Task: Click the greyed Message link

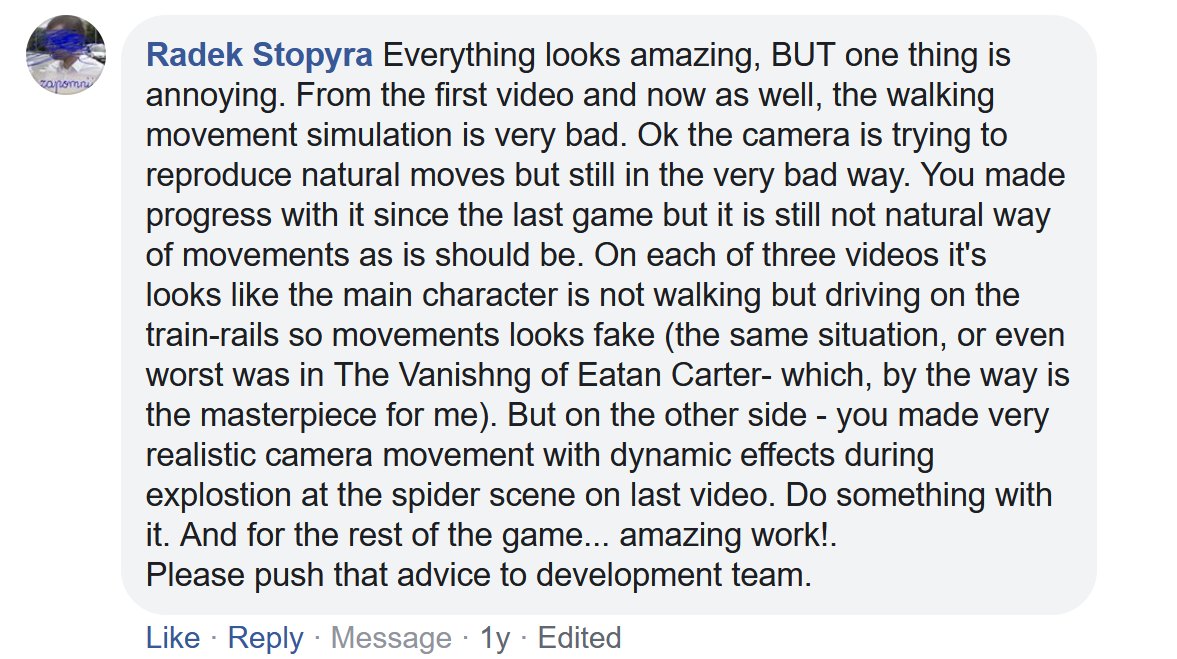Action: [390, 637]
